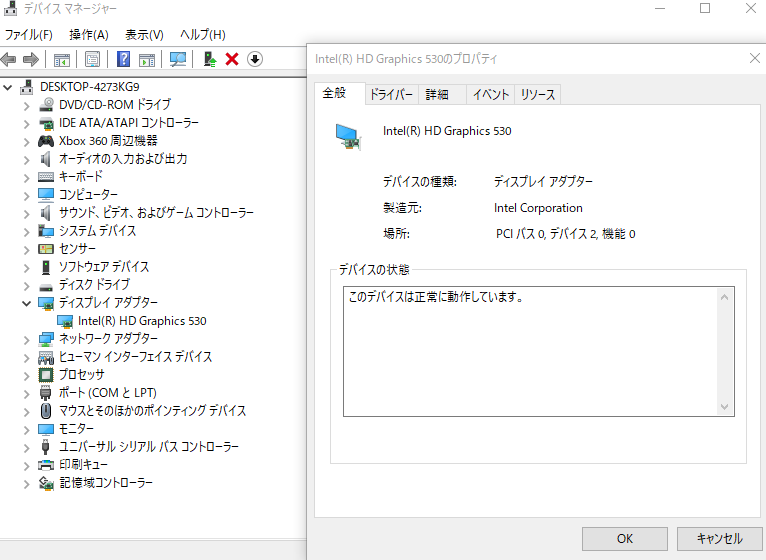Click the Back arrow toolbar icon
This screenshot has height=560, width=766.
tap(8, 60)
